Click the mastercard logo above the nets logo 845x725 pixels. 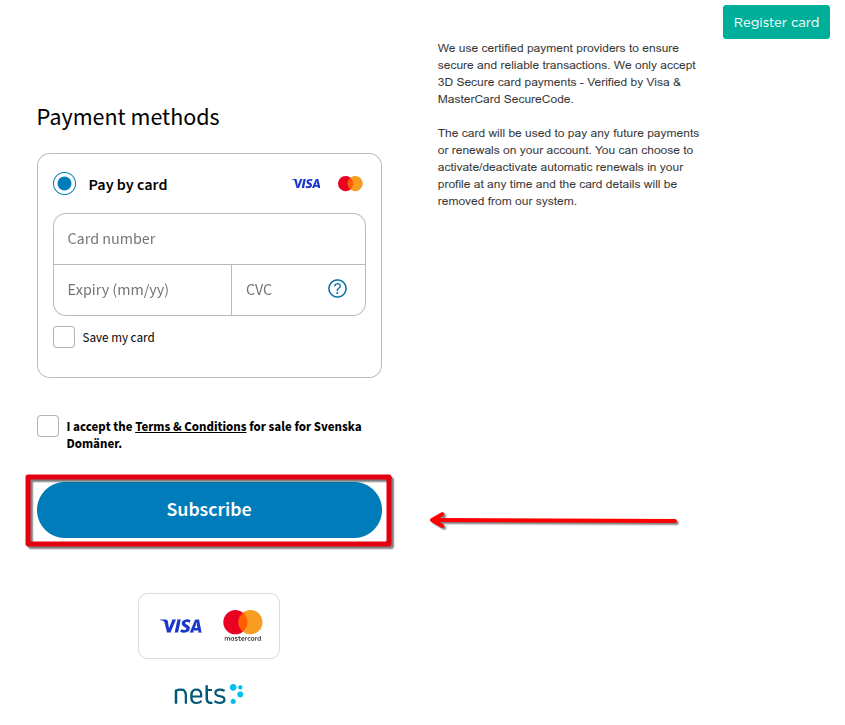[x=242, y=626]
